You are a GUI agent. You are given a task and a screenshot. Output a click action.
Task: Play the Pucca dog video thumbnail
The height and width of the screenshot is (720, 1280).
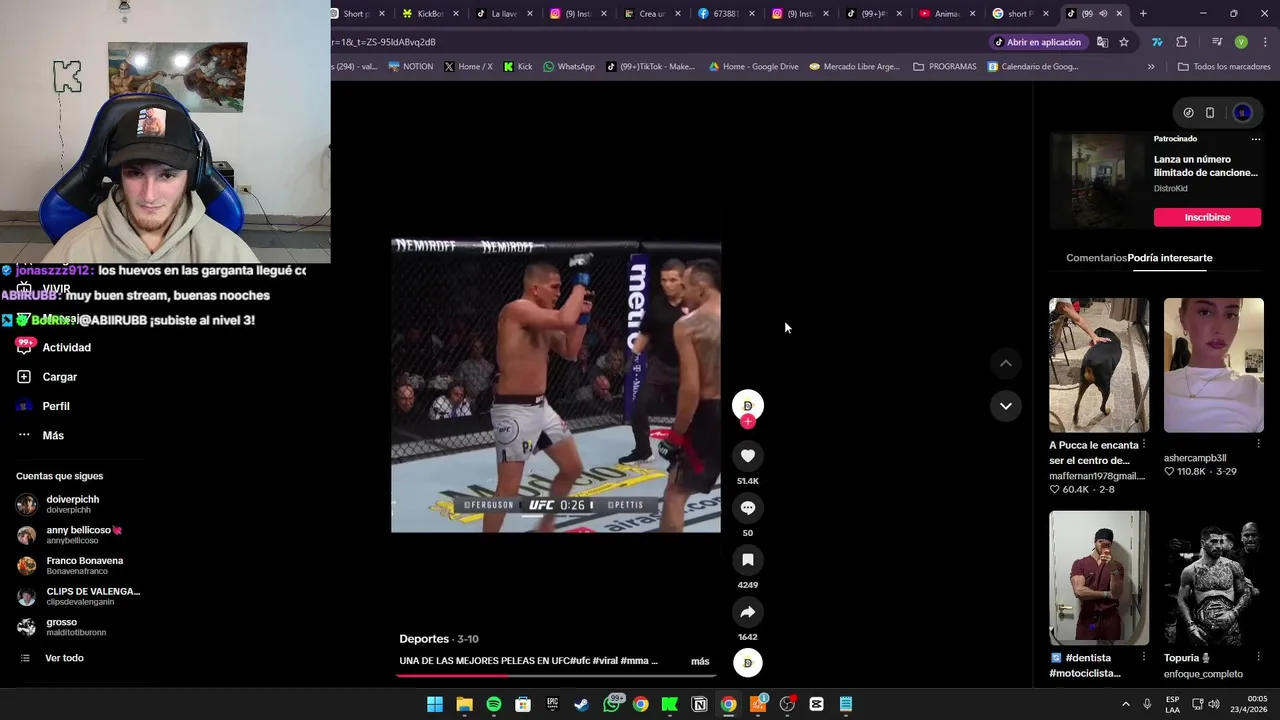click(1099, 365)
